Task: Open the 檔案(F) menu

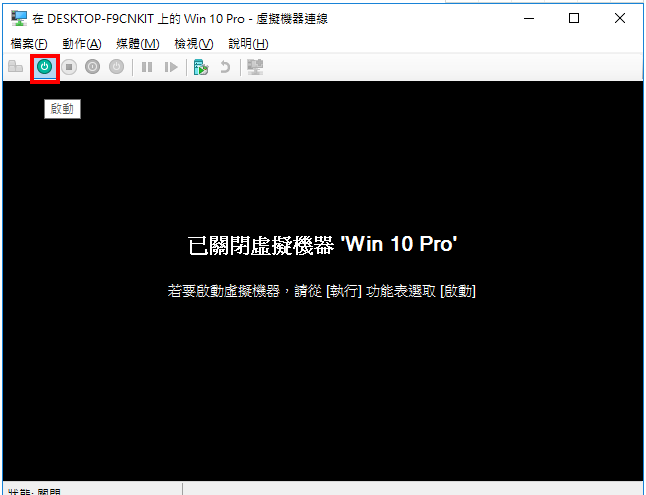Action: tap(29, 44)
